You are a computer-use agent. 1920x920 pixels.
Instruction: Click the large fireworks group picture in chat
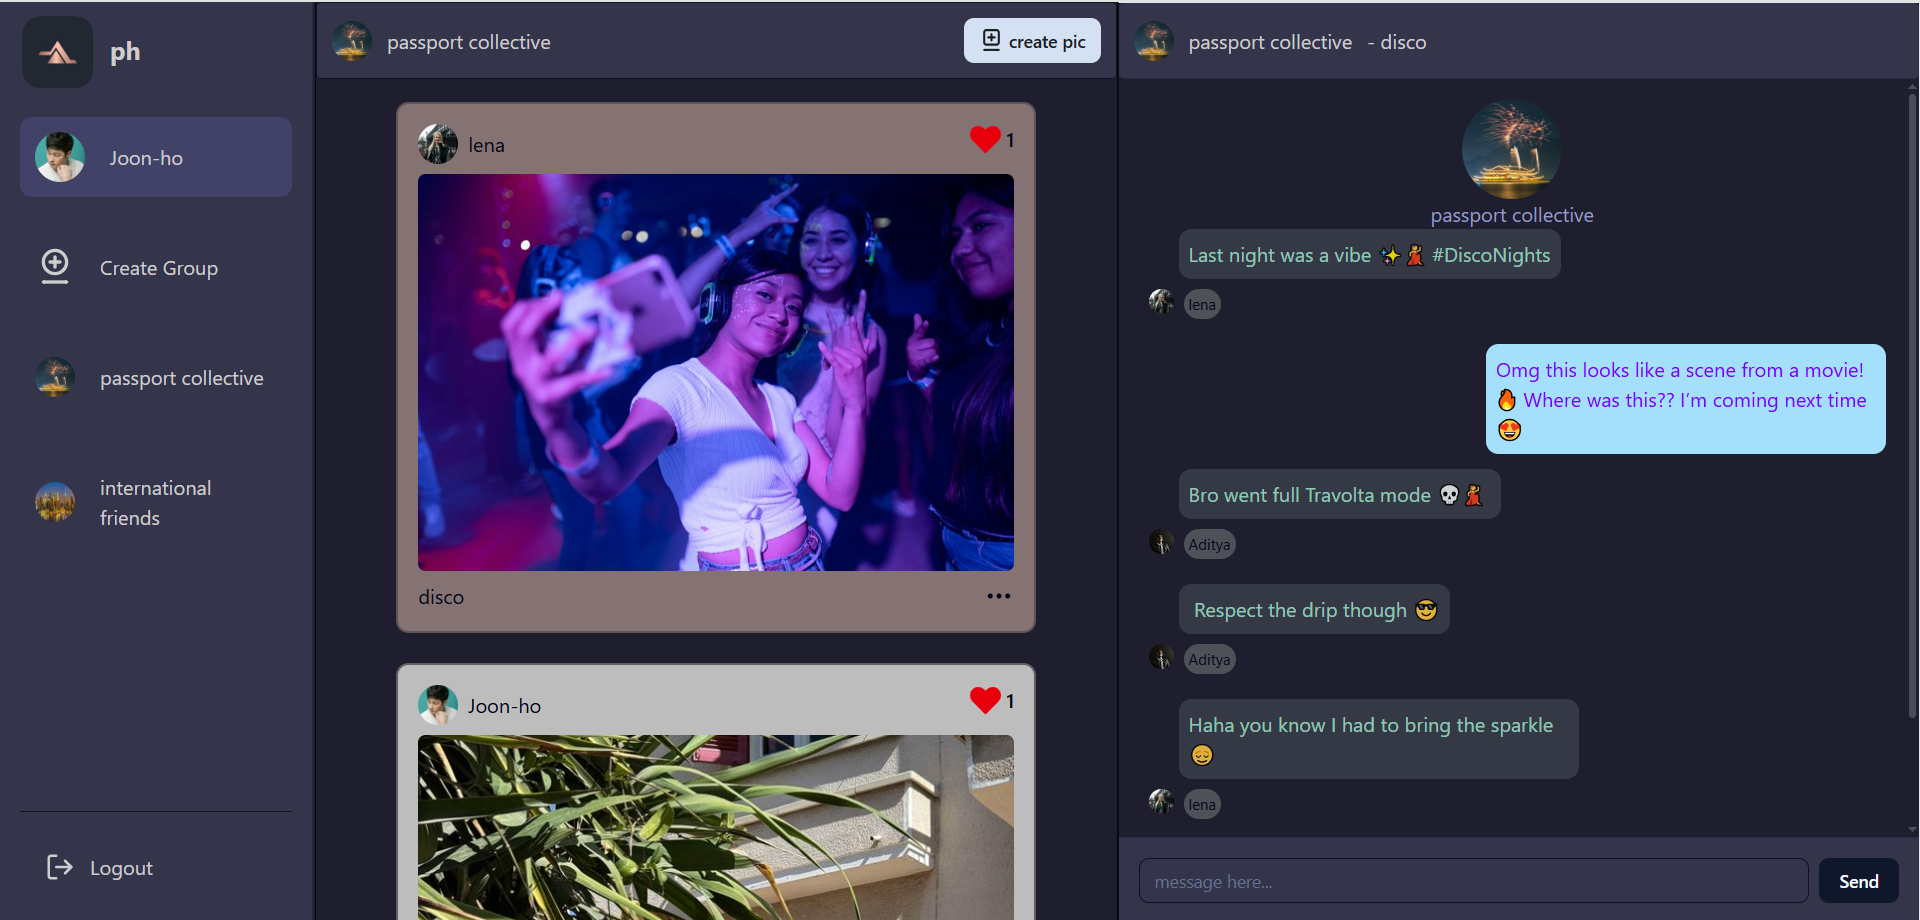point(1512,149)
